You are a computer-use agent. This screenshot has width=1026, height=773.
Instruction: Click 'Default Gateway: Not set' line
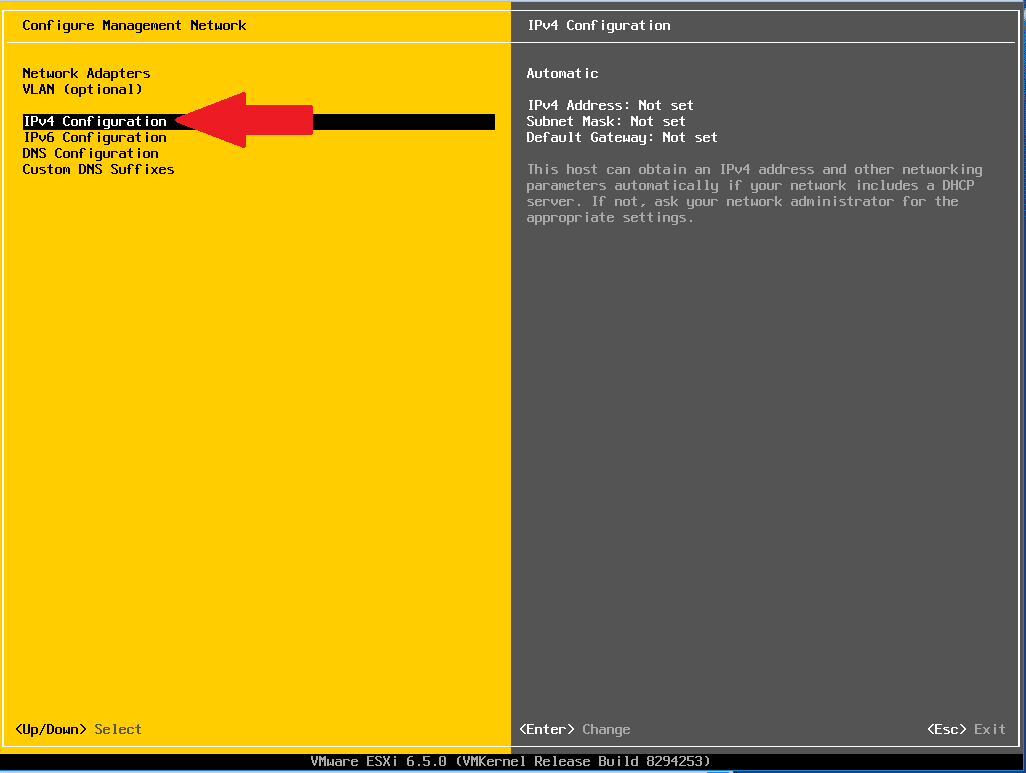(x=622, y=137)
